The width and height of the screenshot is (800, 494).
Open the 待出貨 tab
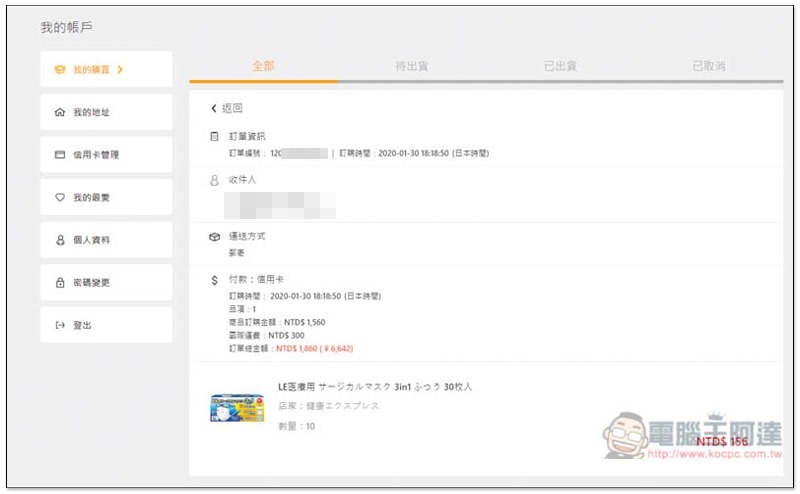pos(412,66)
